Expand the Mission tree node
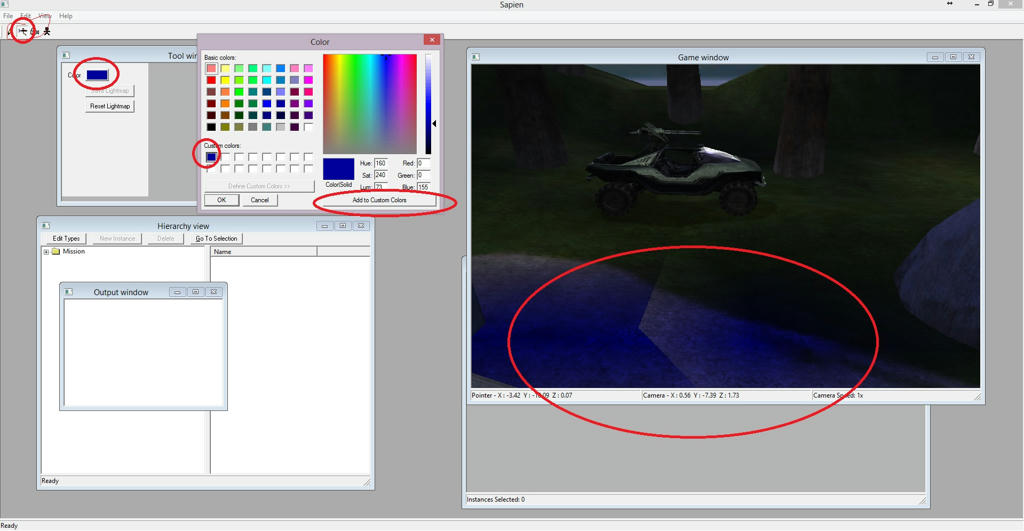 click(x=46, y=251)
